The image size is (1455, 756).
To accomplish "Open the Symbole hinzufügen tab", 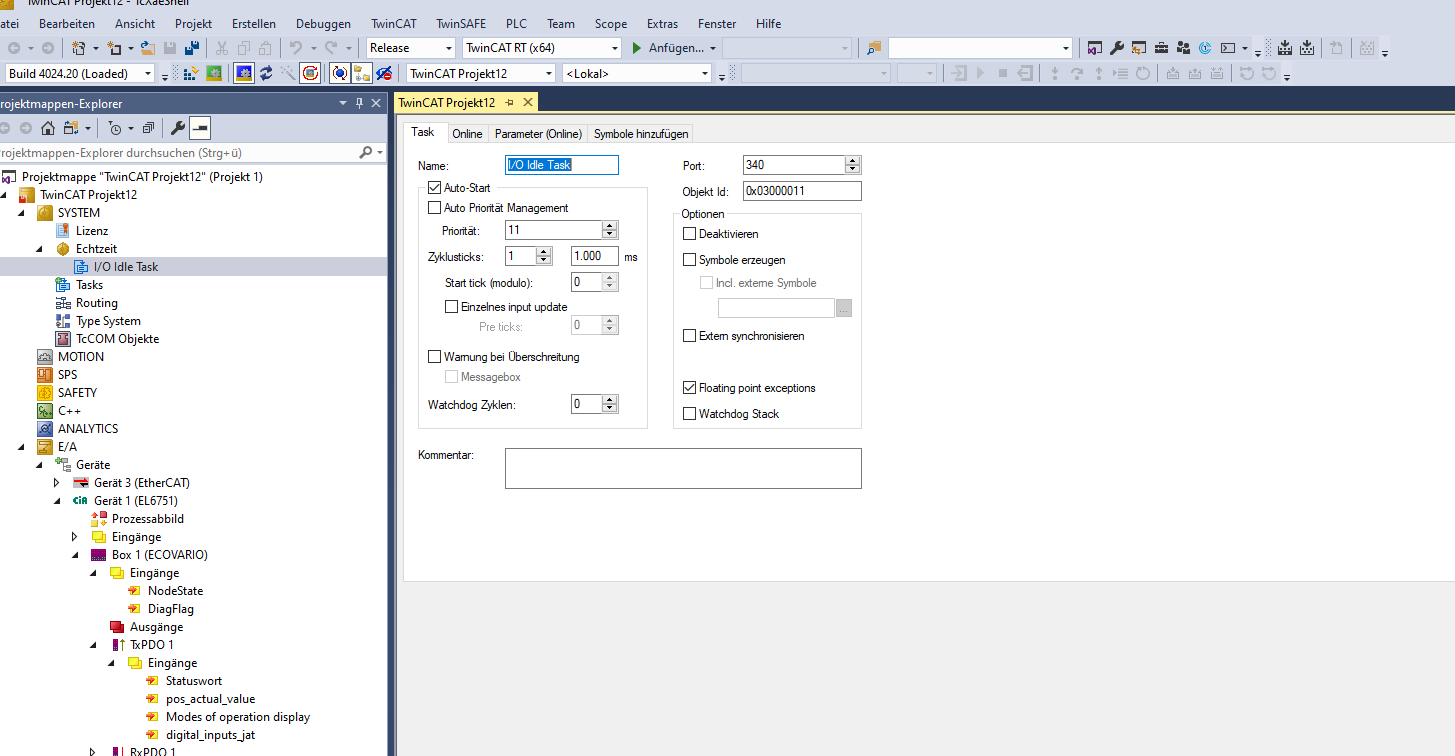I will (640, 134).
